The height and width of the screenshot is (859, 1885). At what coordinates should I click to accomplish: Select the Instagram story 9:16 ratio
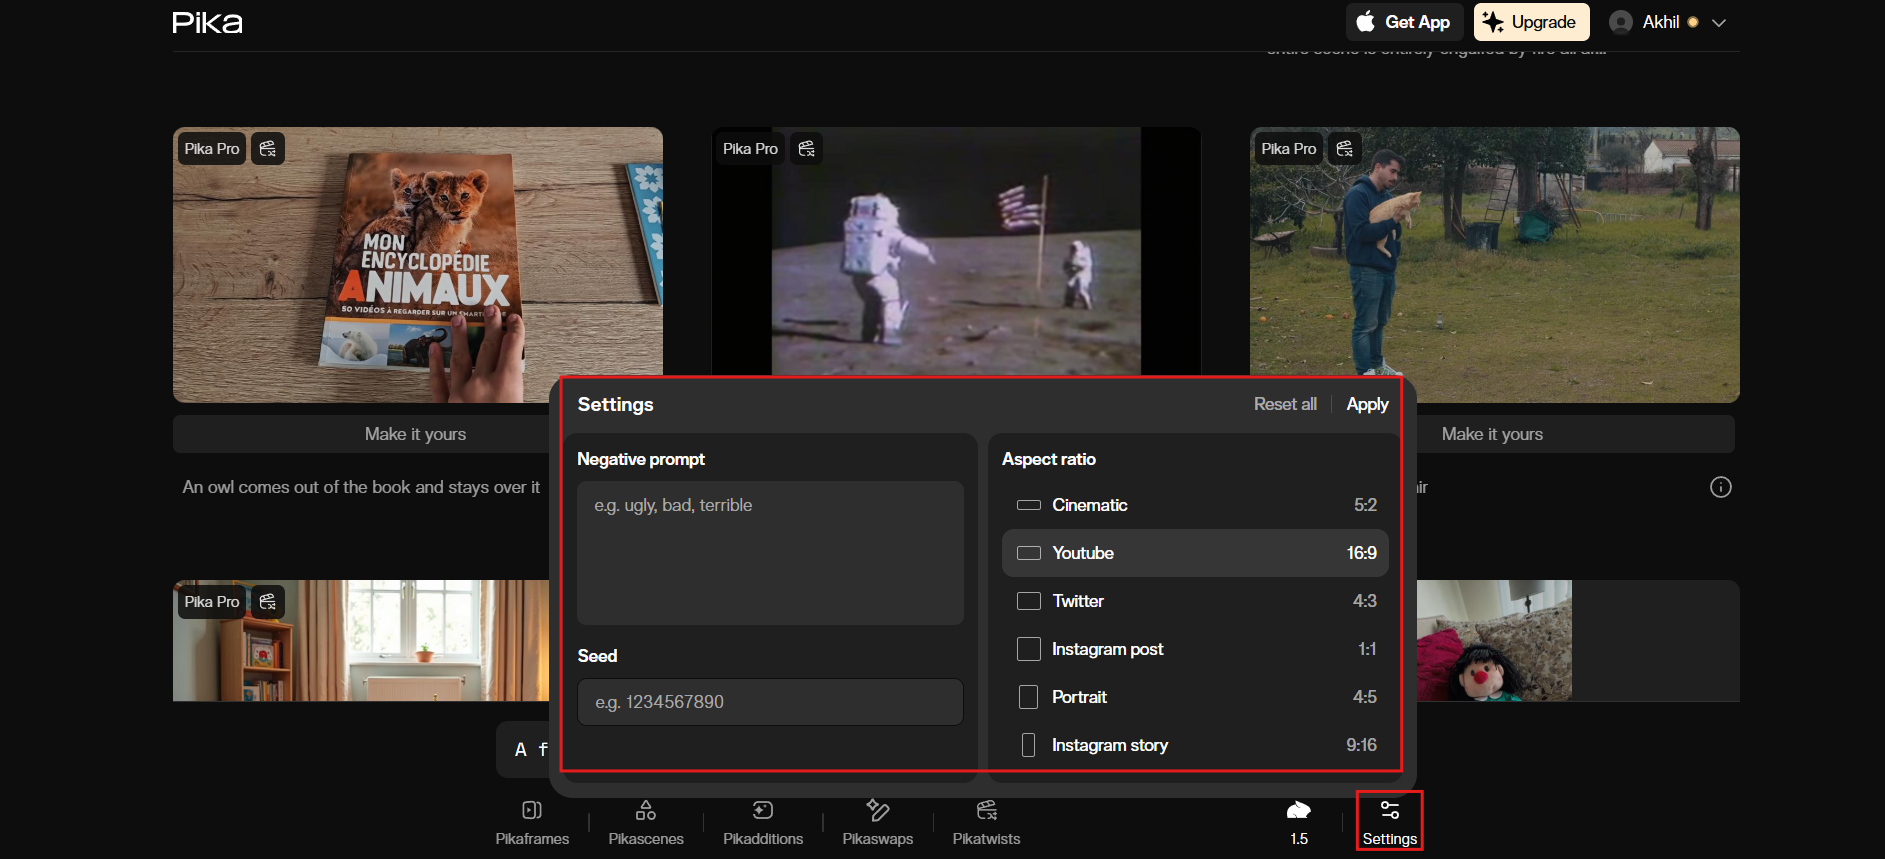pyautogui.click(x=1195, y=745)
